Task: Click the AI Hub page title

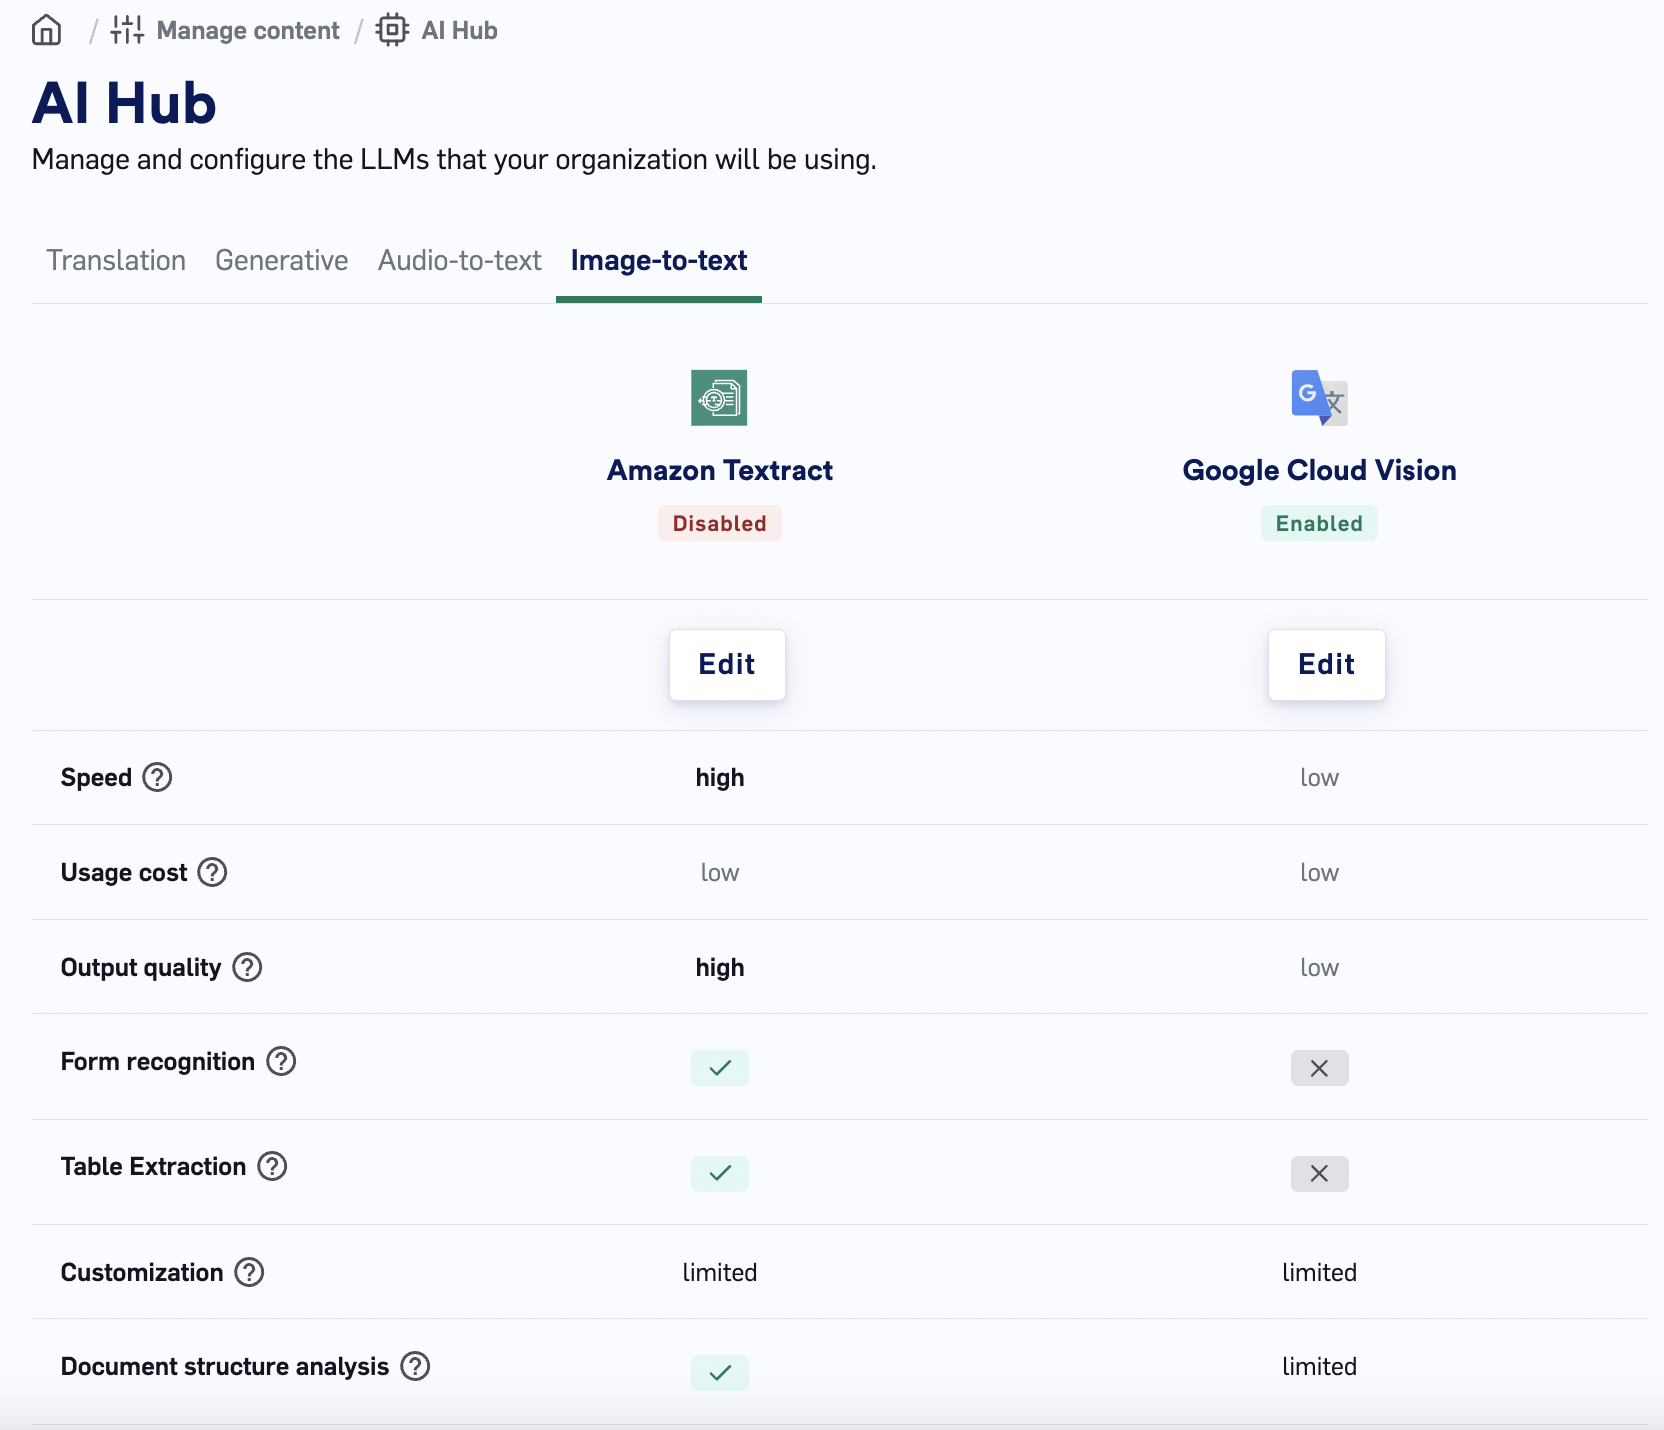Action: click(124, 103)
